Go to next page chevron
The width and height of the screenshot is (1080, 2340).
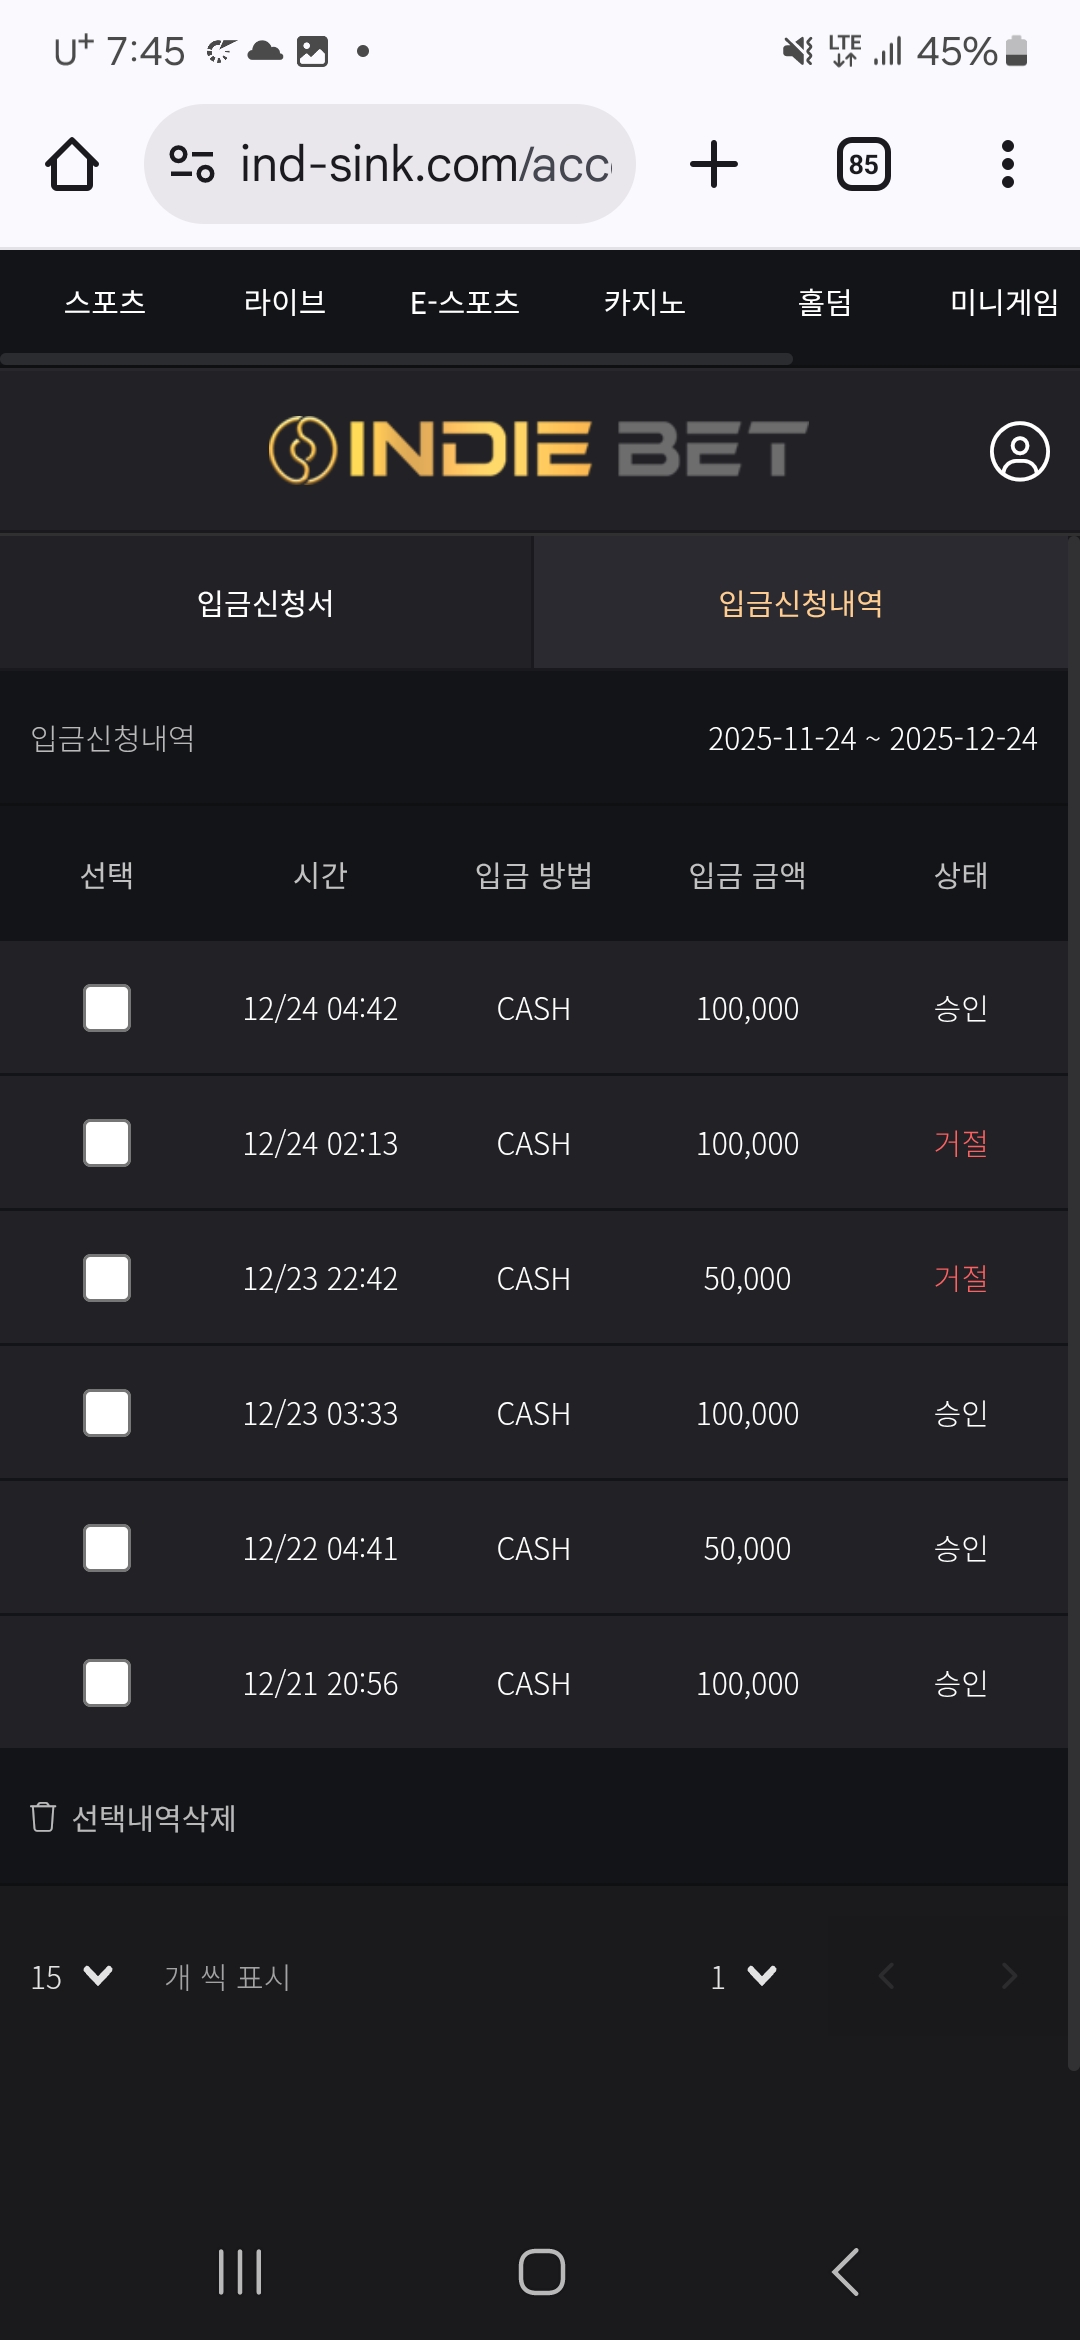click(x=1009, y=1976)
